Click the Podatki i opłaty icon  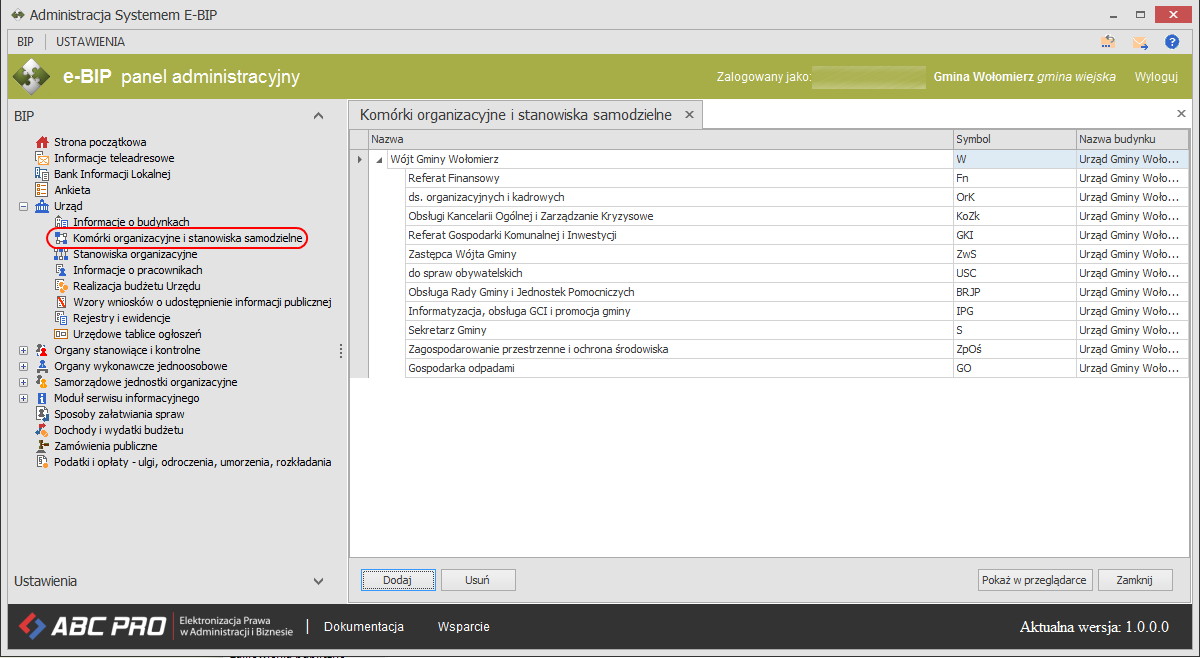(42, 462)
